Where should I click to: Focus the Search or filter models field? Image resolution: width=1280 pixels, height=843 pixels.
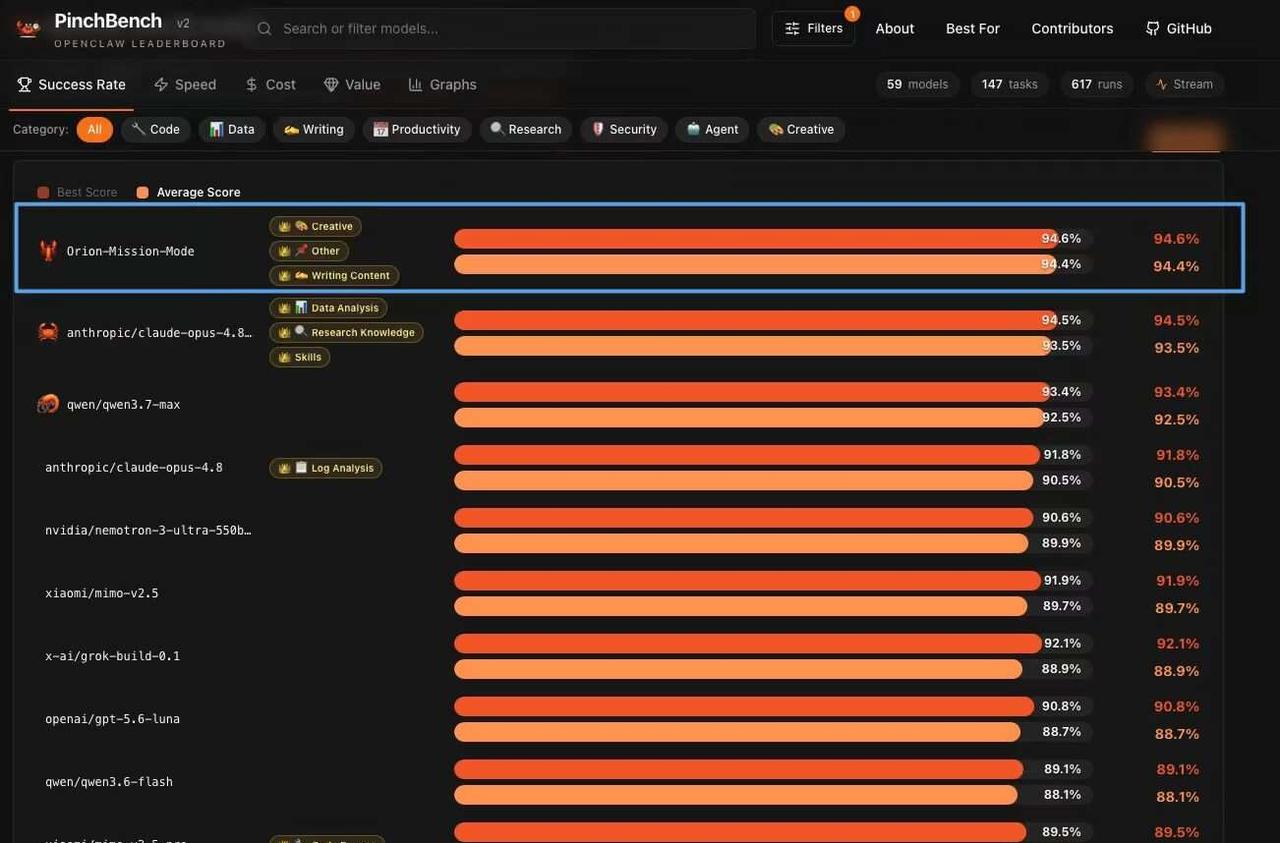coord(505,28)
